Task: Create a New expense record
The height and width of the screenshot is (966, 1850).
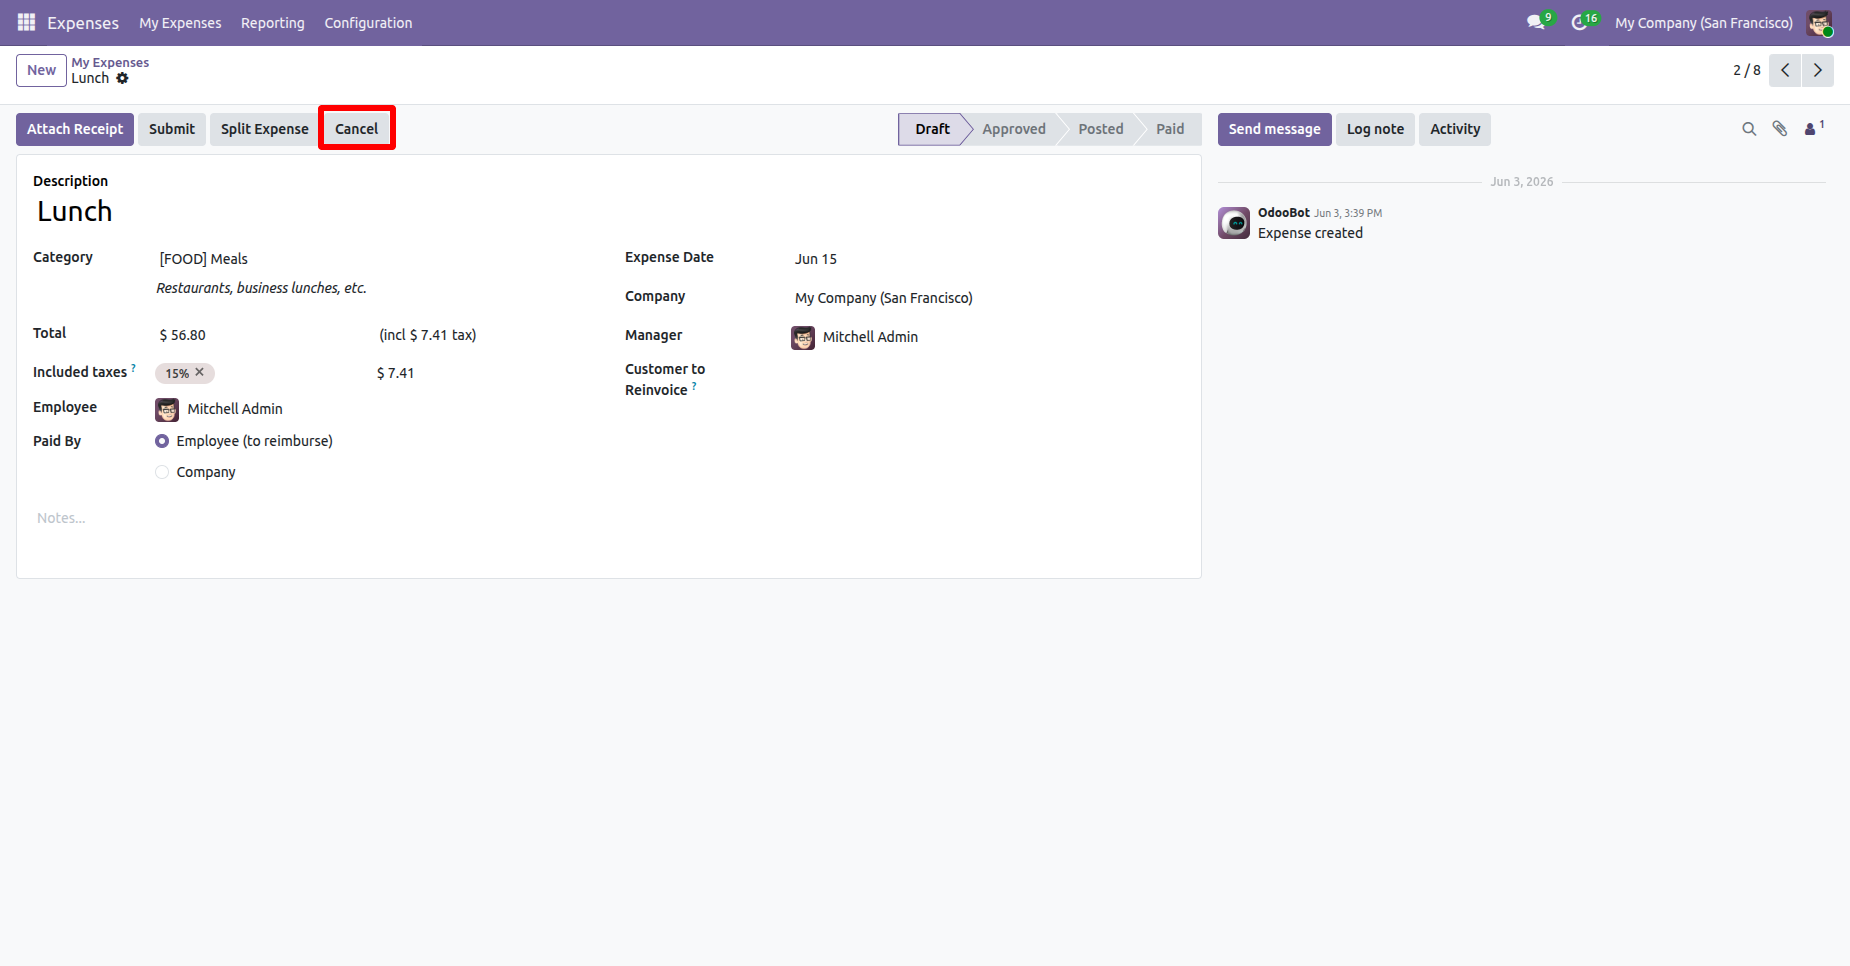Action: coord(41,70)
